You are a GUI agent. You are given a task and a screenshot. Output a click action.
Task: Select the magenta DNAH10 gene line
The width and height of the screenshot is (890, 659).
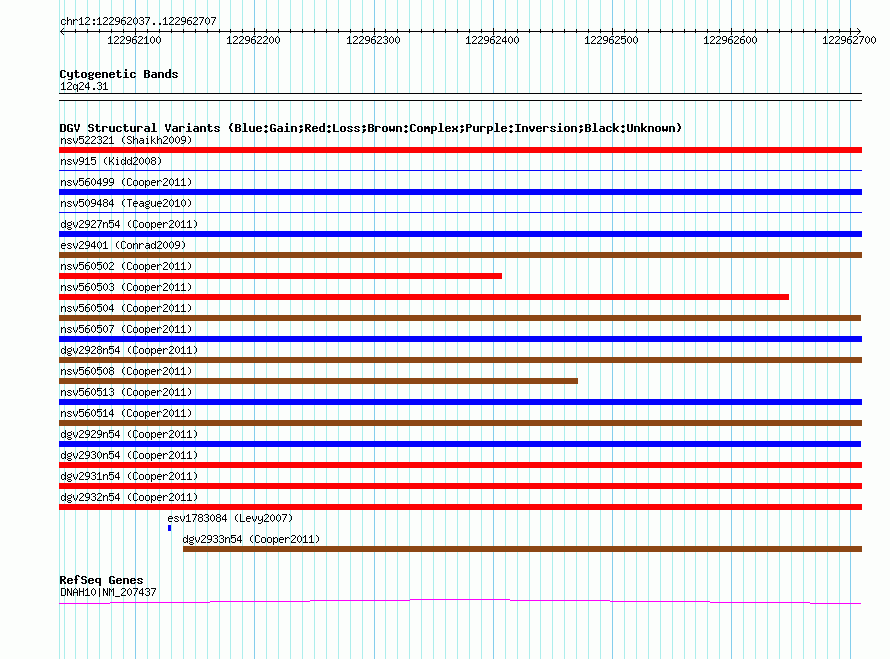coord(460,601)
